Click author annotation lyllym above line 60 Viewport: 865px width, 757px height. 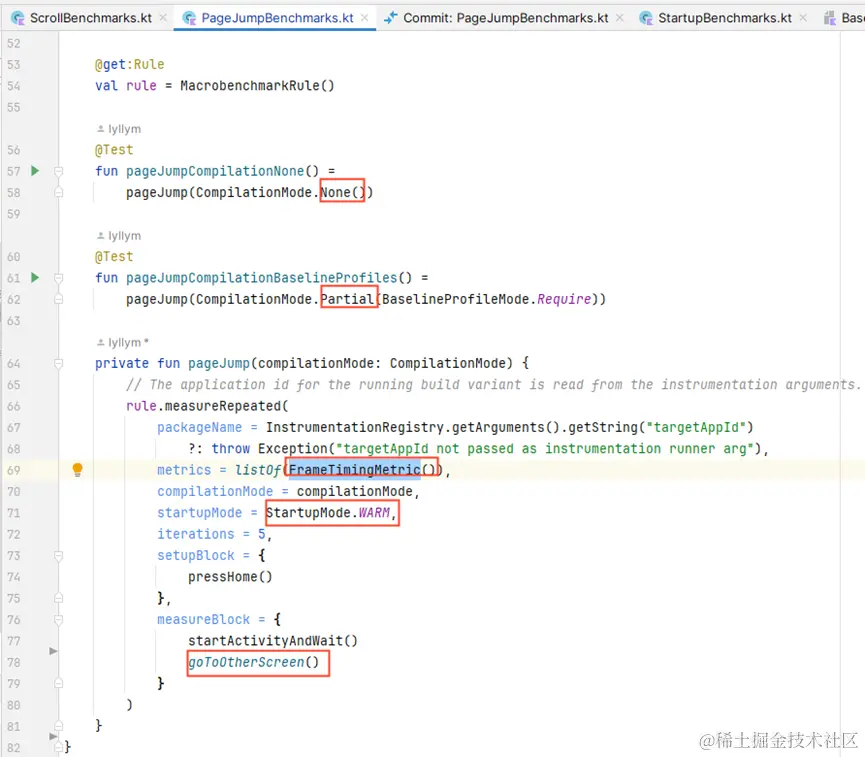click(119, 236)
